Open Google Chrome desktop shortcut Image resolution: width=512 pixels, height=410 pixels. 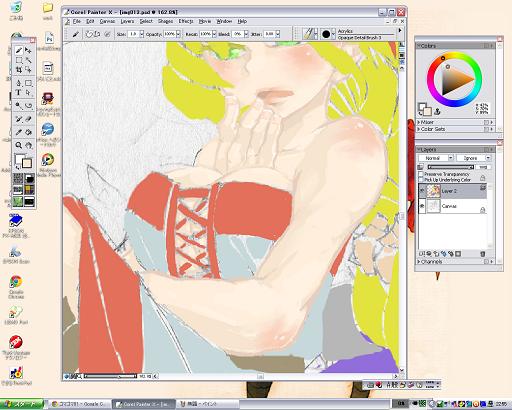click(x=16, y=286)
